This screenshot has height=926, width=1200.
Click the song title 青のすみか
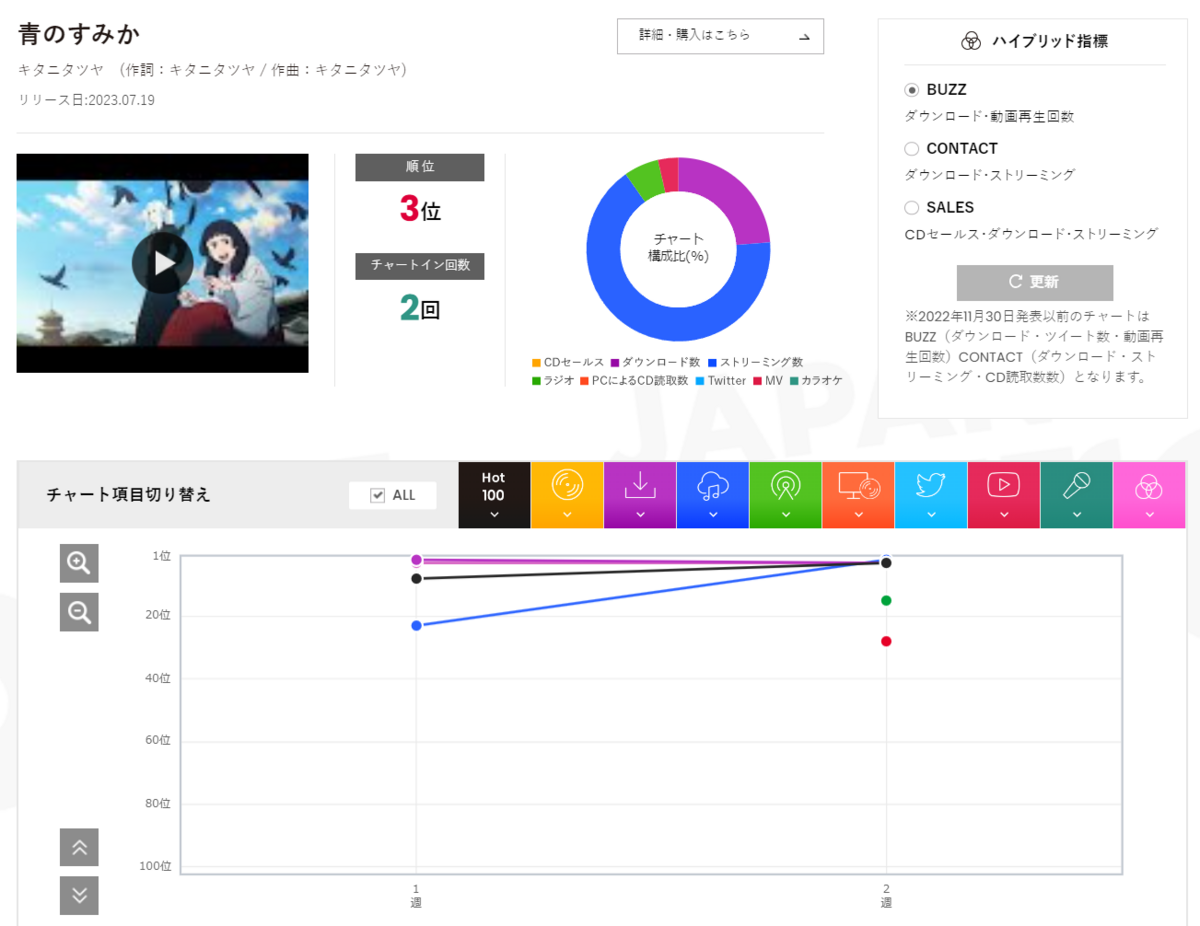(x=79, y=34)
